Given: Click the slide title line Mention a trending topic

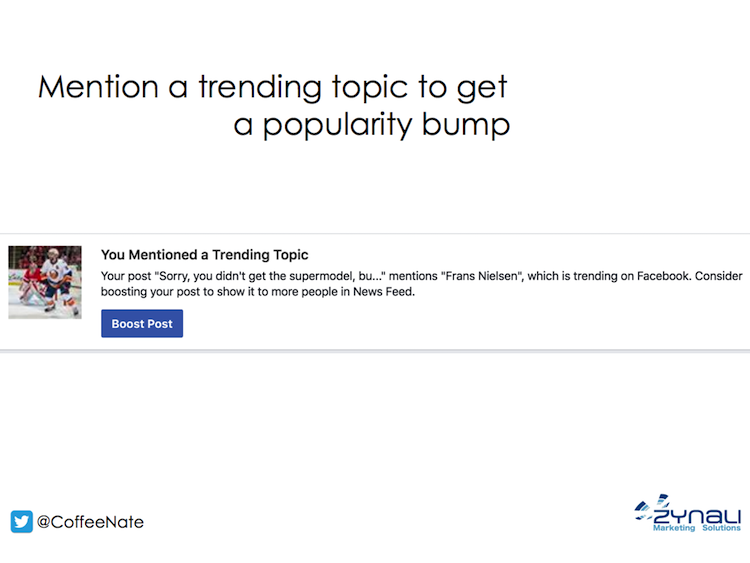Looking at the screenshot, I should pyautogui.click(x=272, y=87).
